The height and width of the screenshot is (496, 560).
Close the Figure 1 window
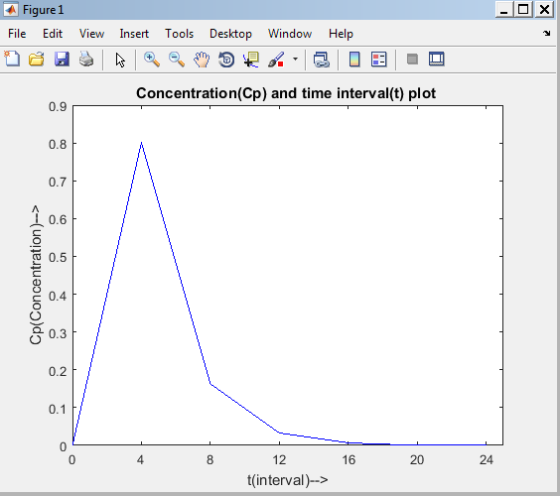pyautogui.click(x=544, y=9)
